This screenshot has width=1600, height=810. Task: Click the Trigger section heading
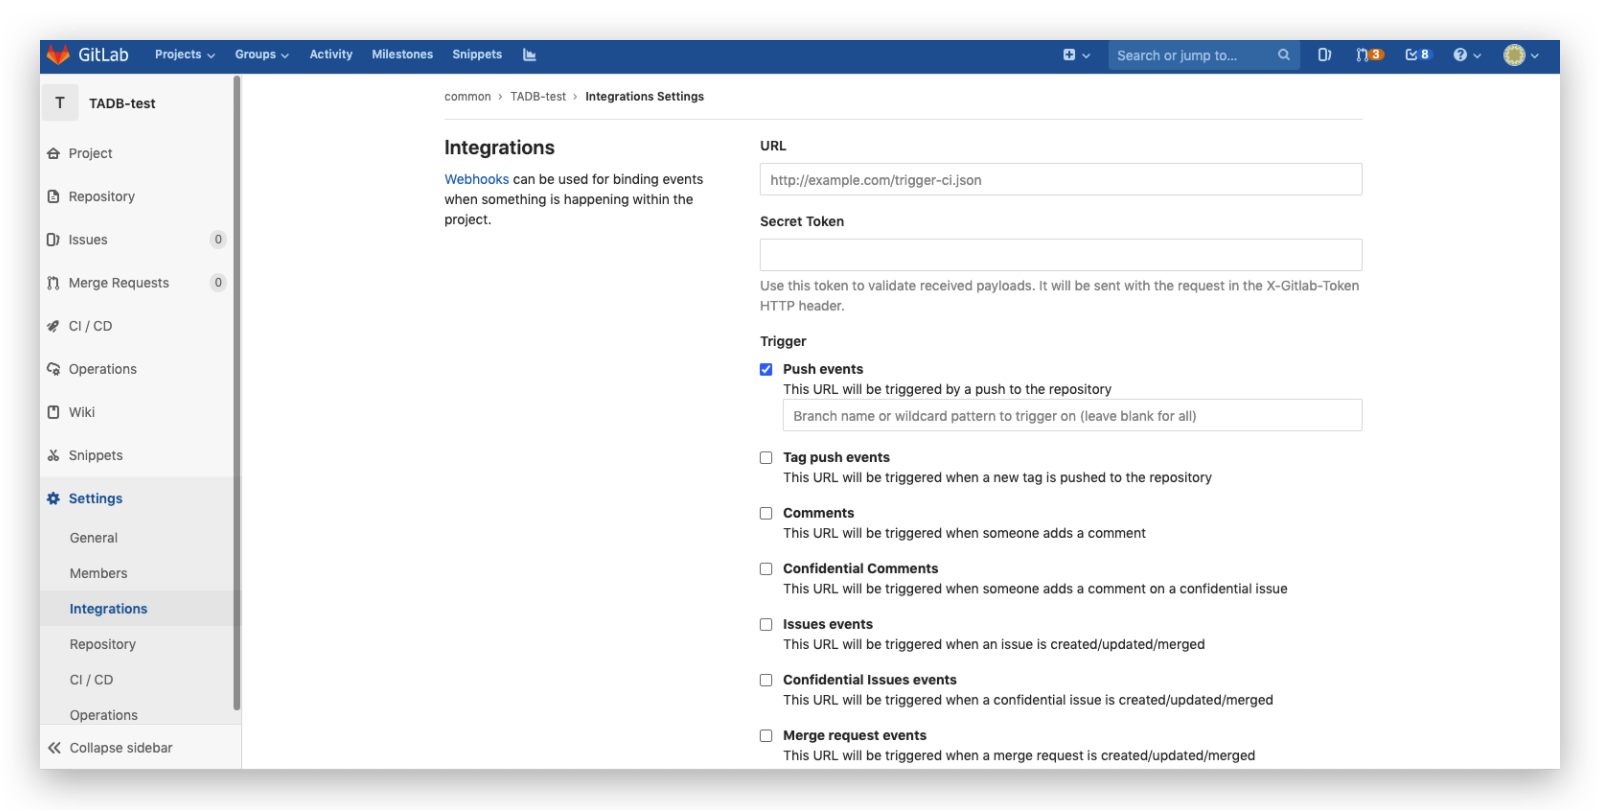point(783,341)
